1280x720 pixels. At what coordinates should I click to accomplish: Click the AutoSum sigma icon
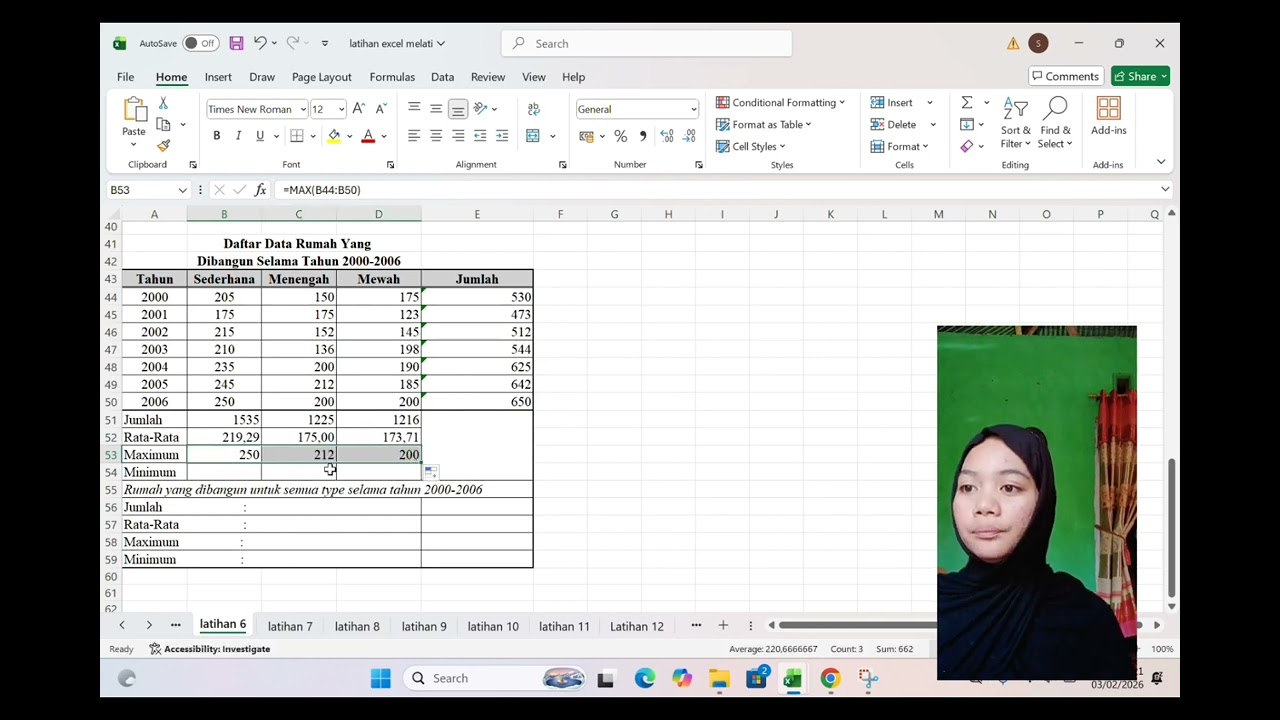pyautogui.click(x=967, y=103)
